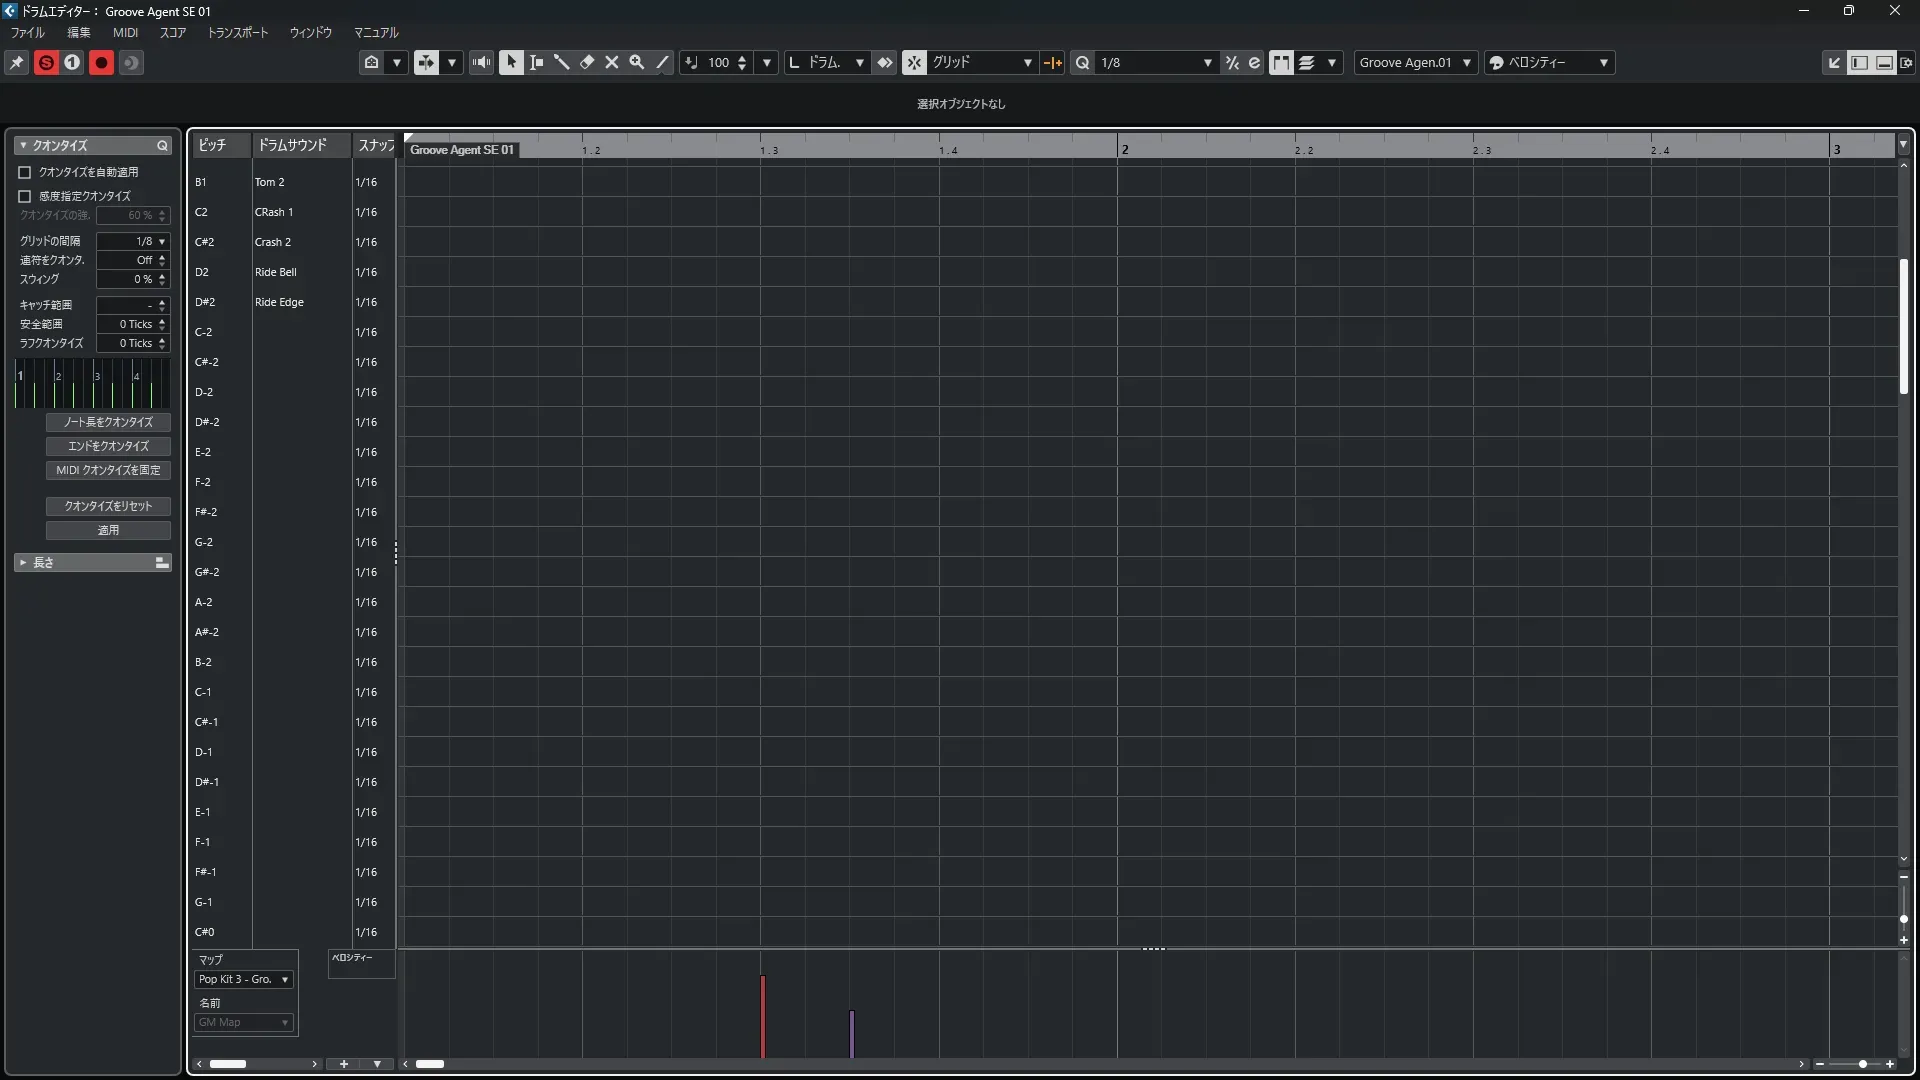The width and height of the screenshot is (1920, 1080).
Task: Select the Erase tool
Action: (x=587, y=62)
